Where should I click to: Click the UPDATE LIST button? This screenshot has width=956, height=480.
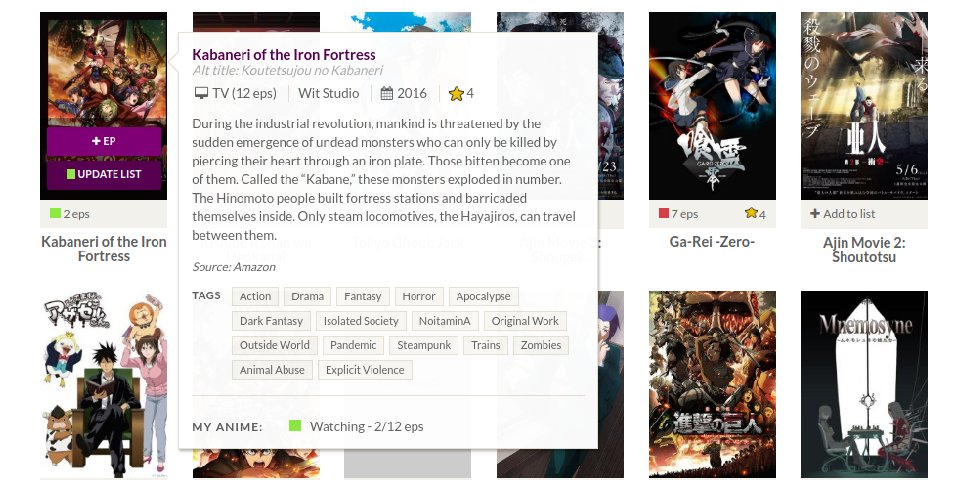pyautogui.click(x=104, y=174)
